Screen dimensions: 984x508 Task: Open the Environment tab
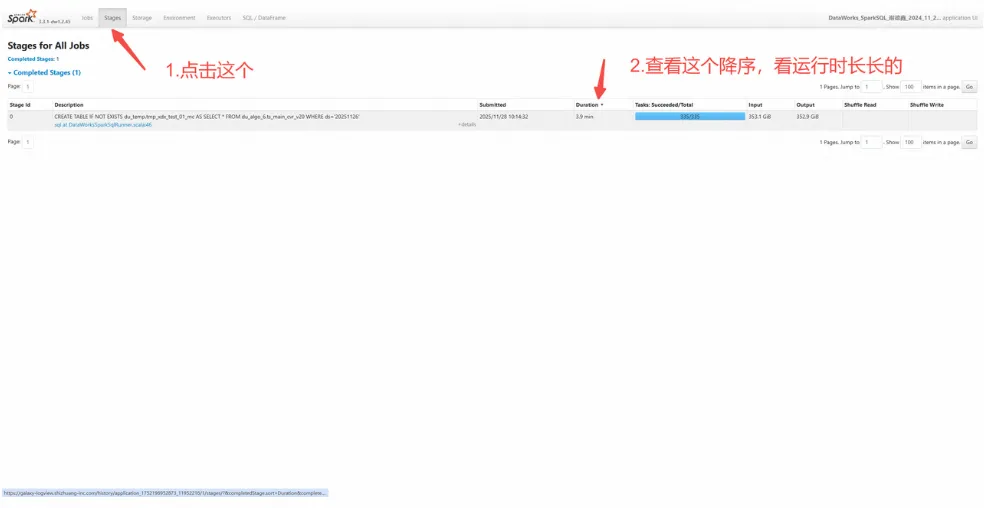(179, 18)
